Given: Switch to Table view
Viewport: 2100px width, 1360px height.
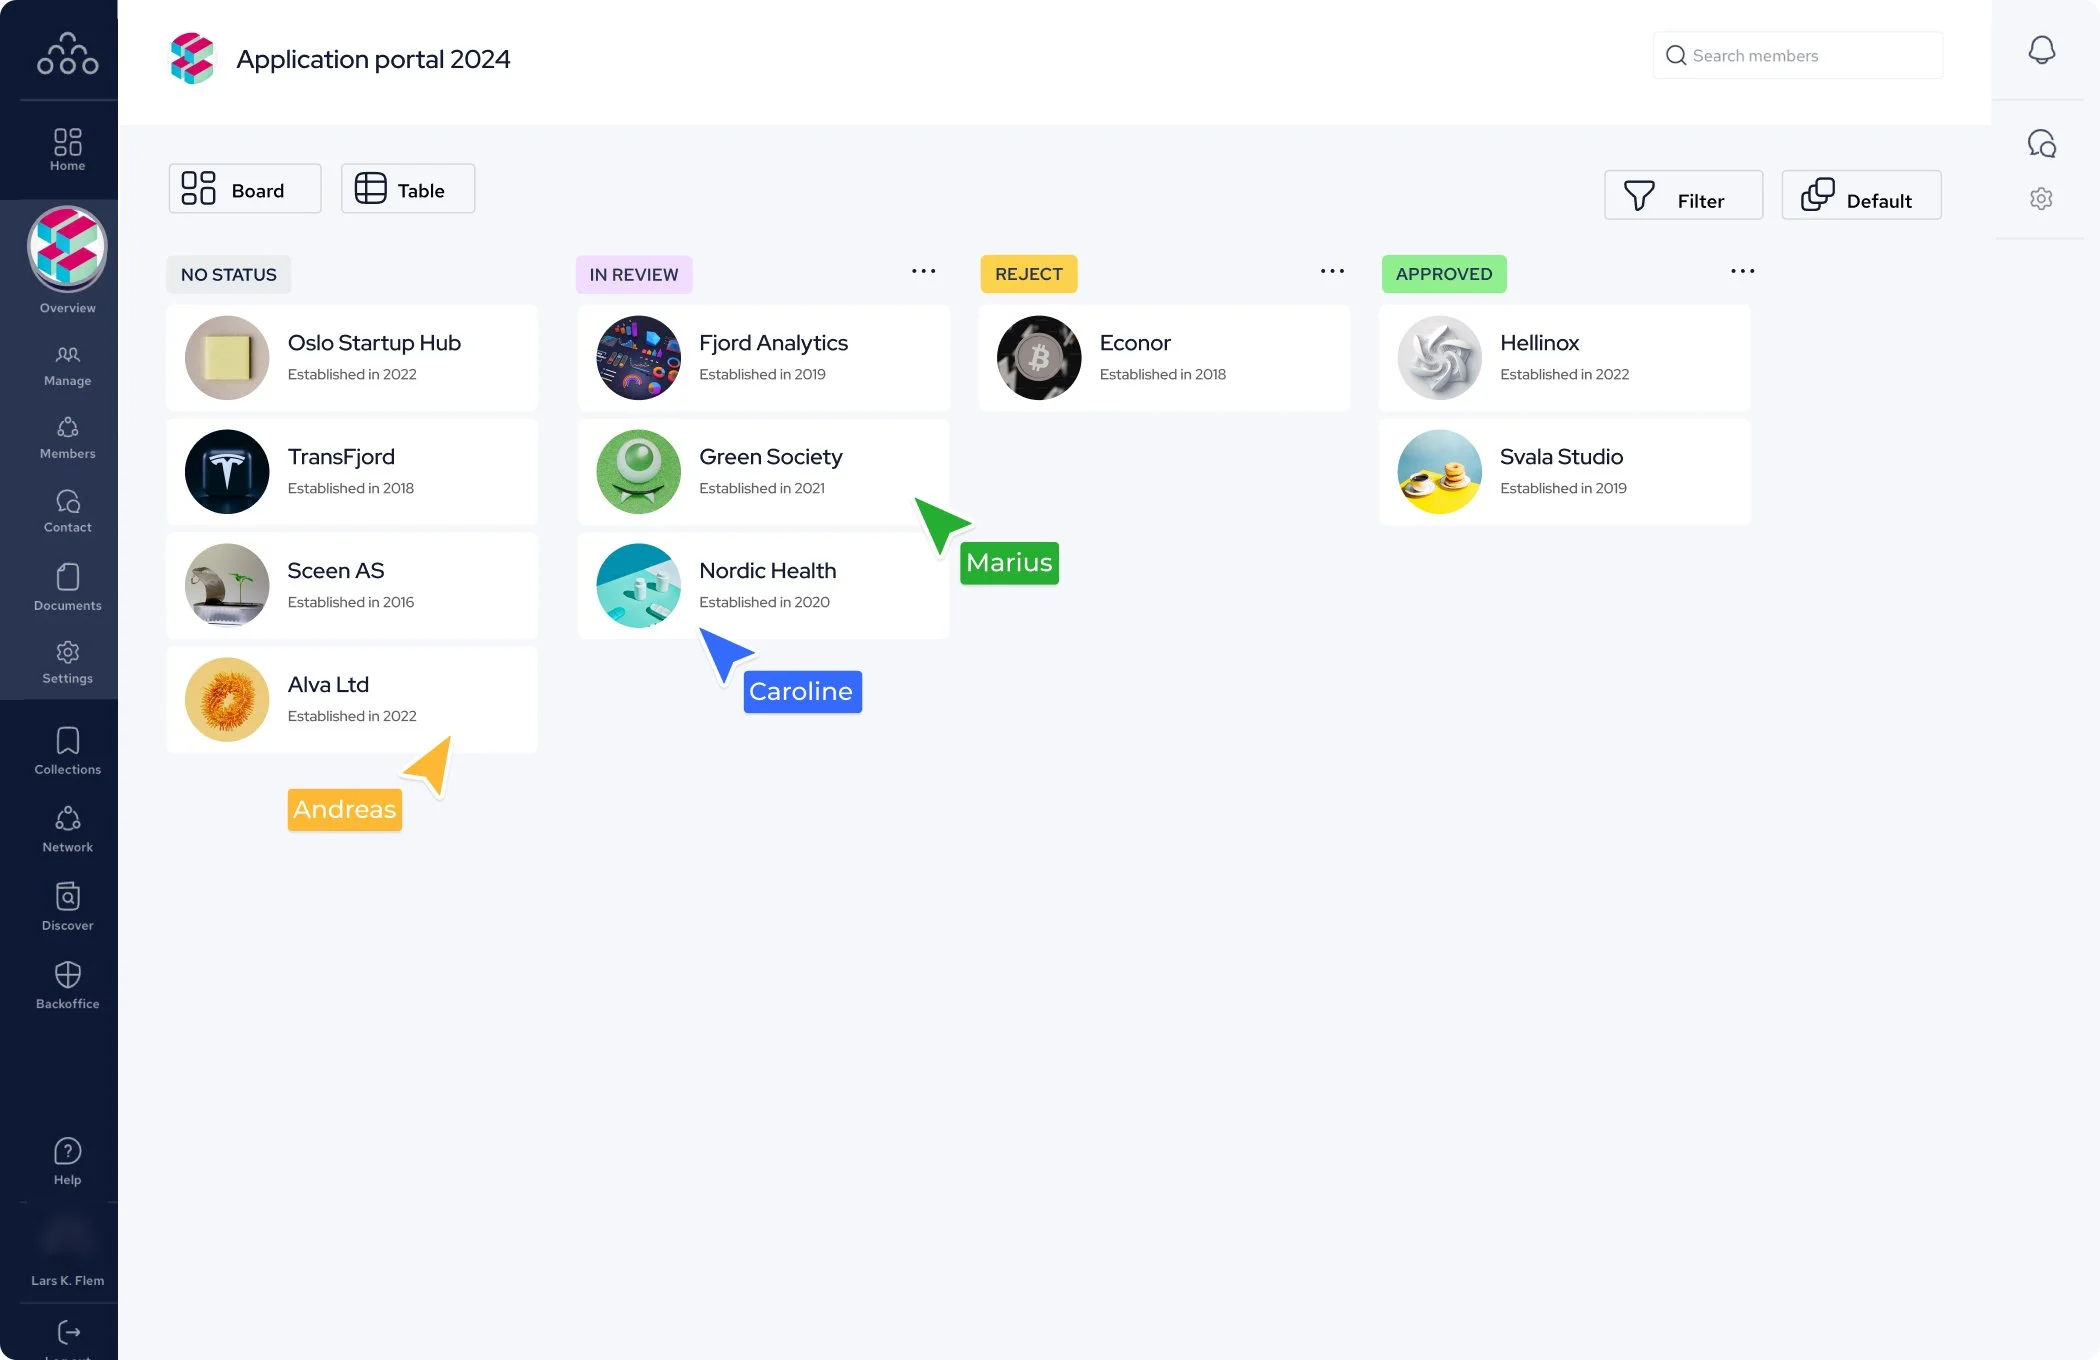Looking at the screenshot, I should (x=407, y=189).
